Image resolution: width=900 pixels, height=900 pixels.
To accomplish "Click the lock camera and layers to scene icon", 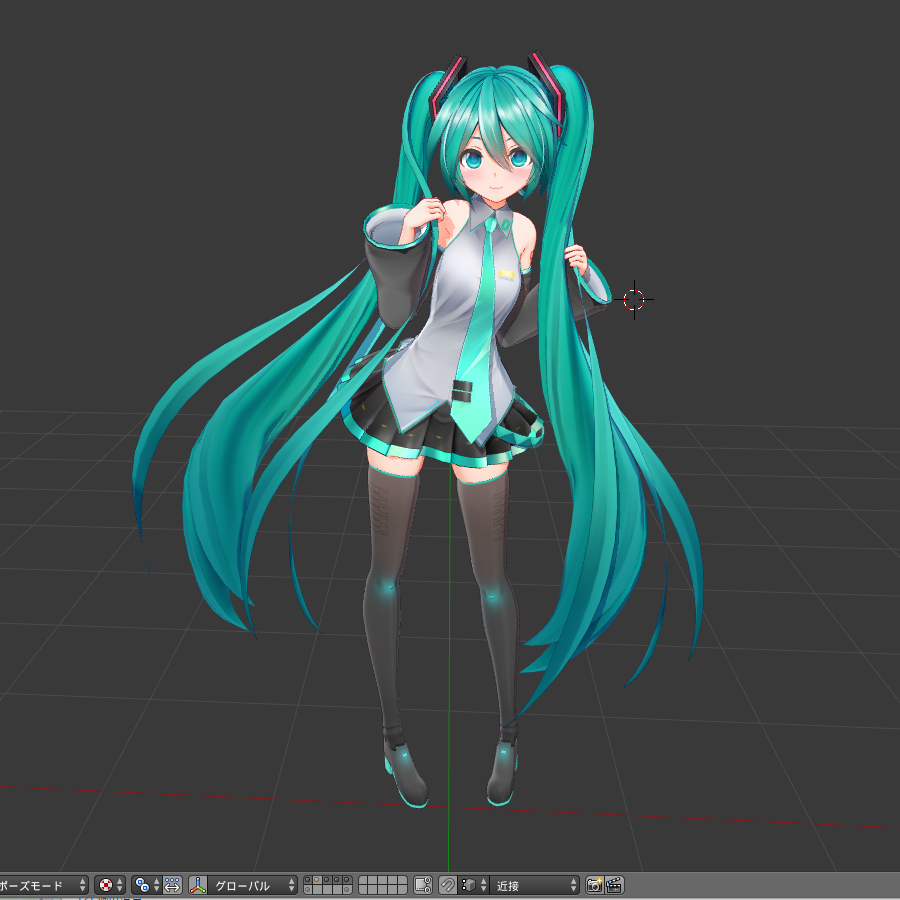I will coord(422,885).
